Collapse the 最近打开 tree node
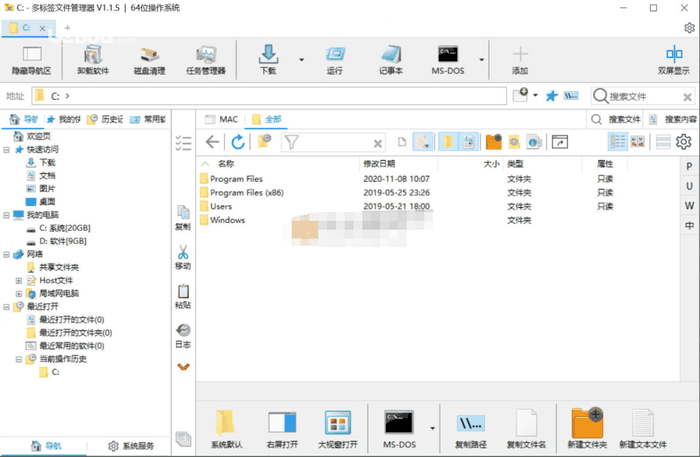The height and width of the screenshot is (457, 700). [6, 307]
